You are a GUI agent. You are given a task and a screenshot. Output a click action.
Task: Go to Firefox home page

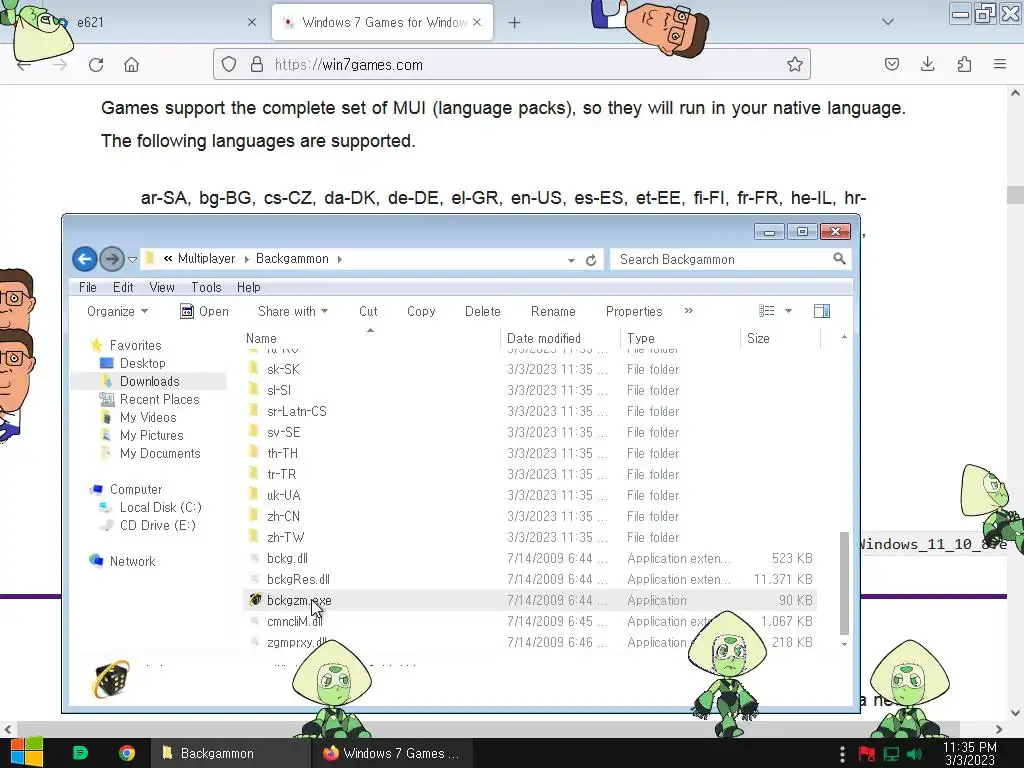click(131, 65)
